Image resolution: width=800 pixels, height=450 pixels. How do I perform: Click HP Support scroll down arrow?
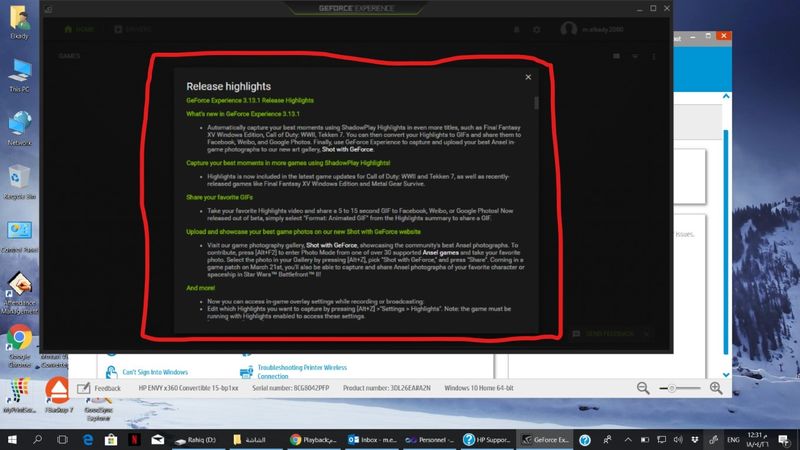point(726,374)
